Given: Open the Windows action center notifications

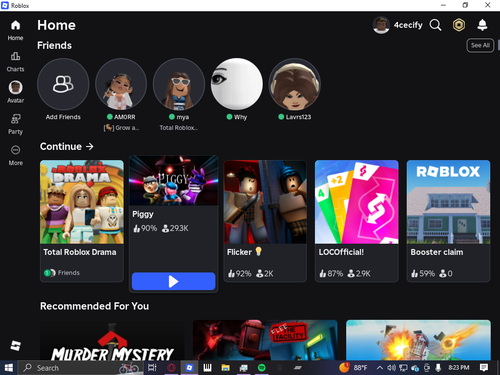Looking at the screenshot, I should click(x=484, y=368).
